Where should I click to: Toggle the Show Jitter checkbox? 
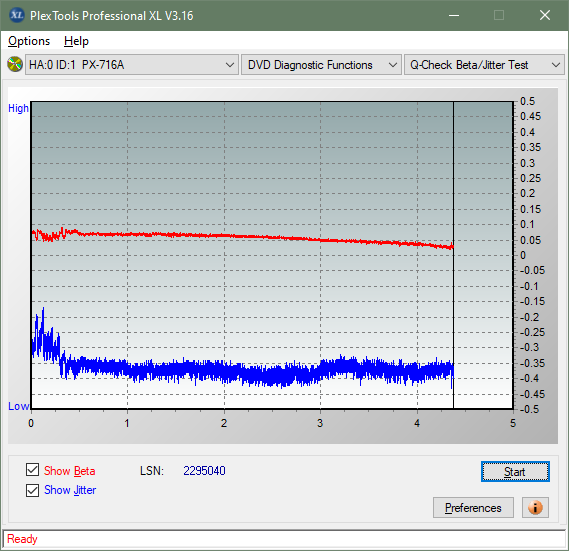32,490
